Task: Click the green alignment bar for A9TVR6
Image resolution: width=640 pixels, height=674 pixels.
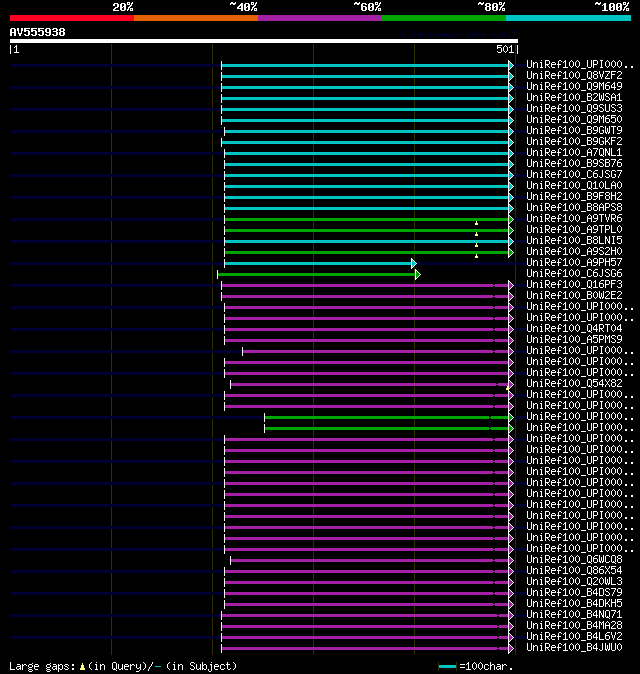Action: click(x=367, y=220)
